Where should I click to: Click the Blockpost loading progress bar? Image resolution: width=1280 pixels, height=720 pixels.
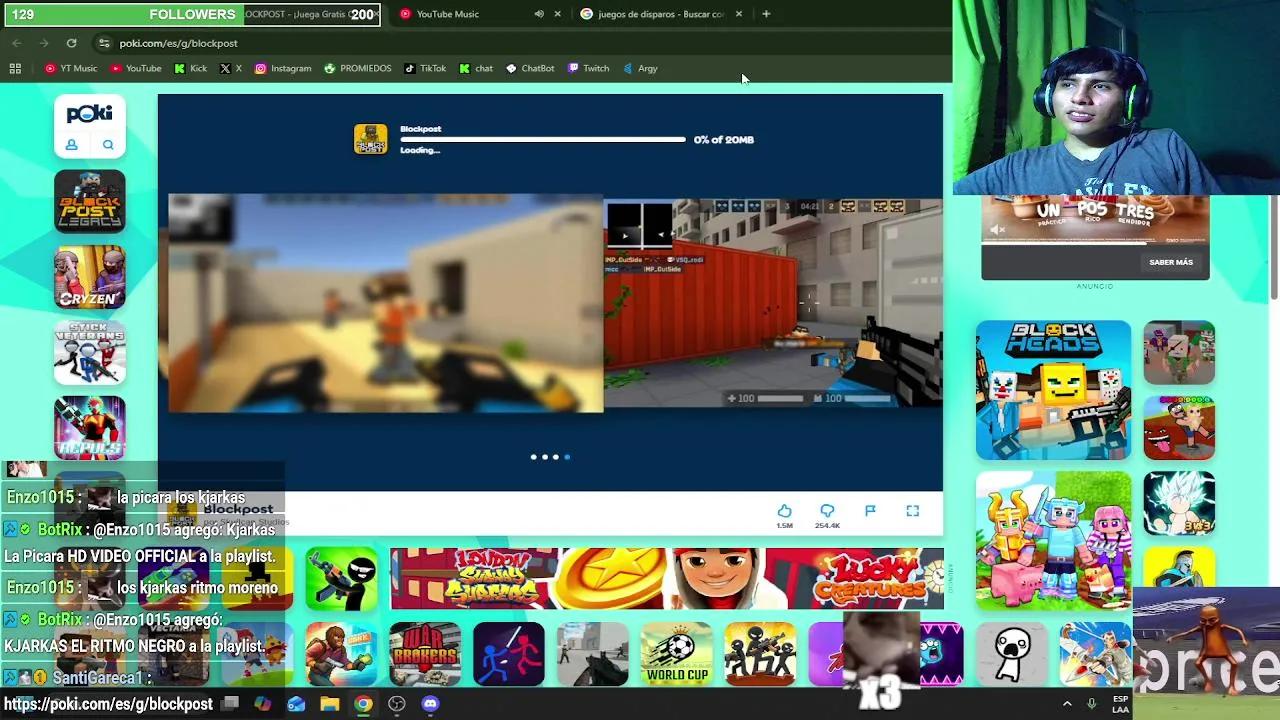(x=543, y=140)
